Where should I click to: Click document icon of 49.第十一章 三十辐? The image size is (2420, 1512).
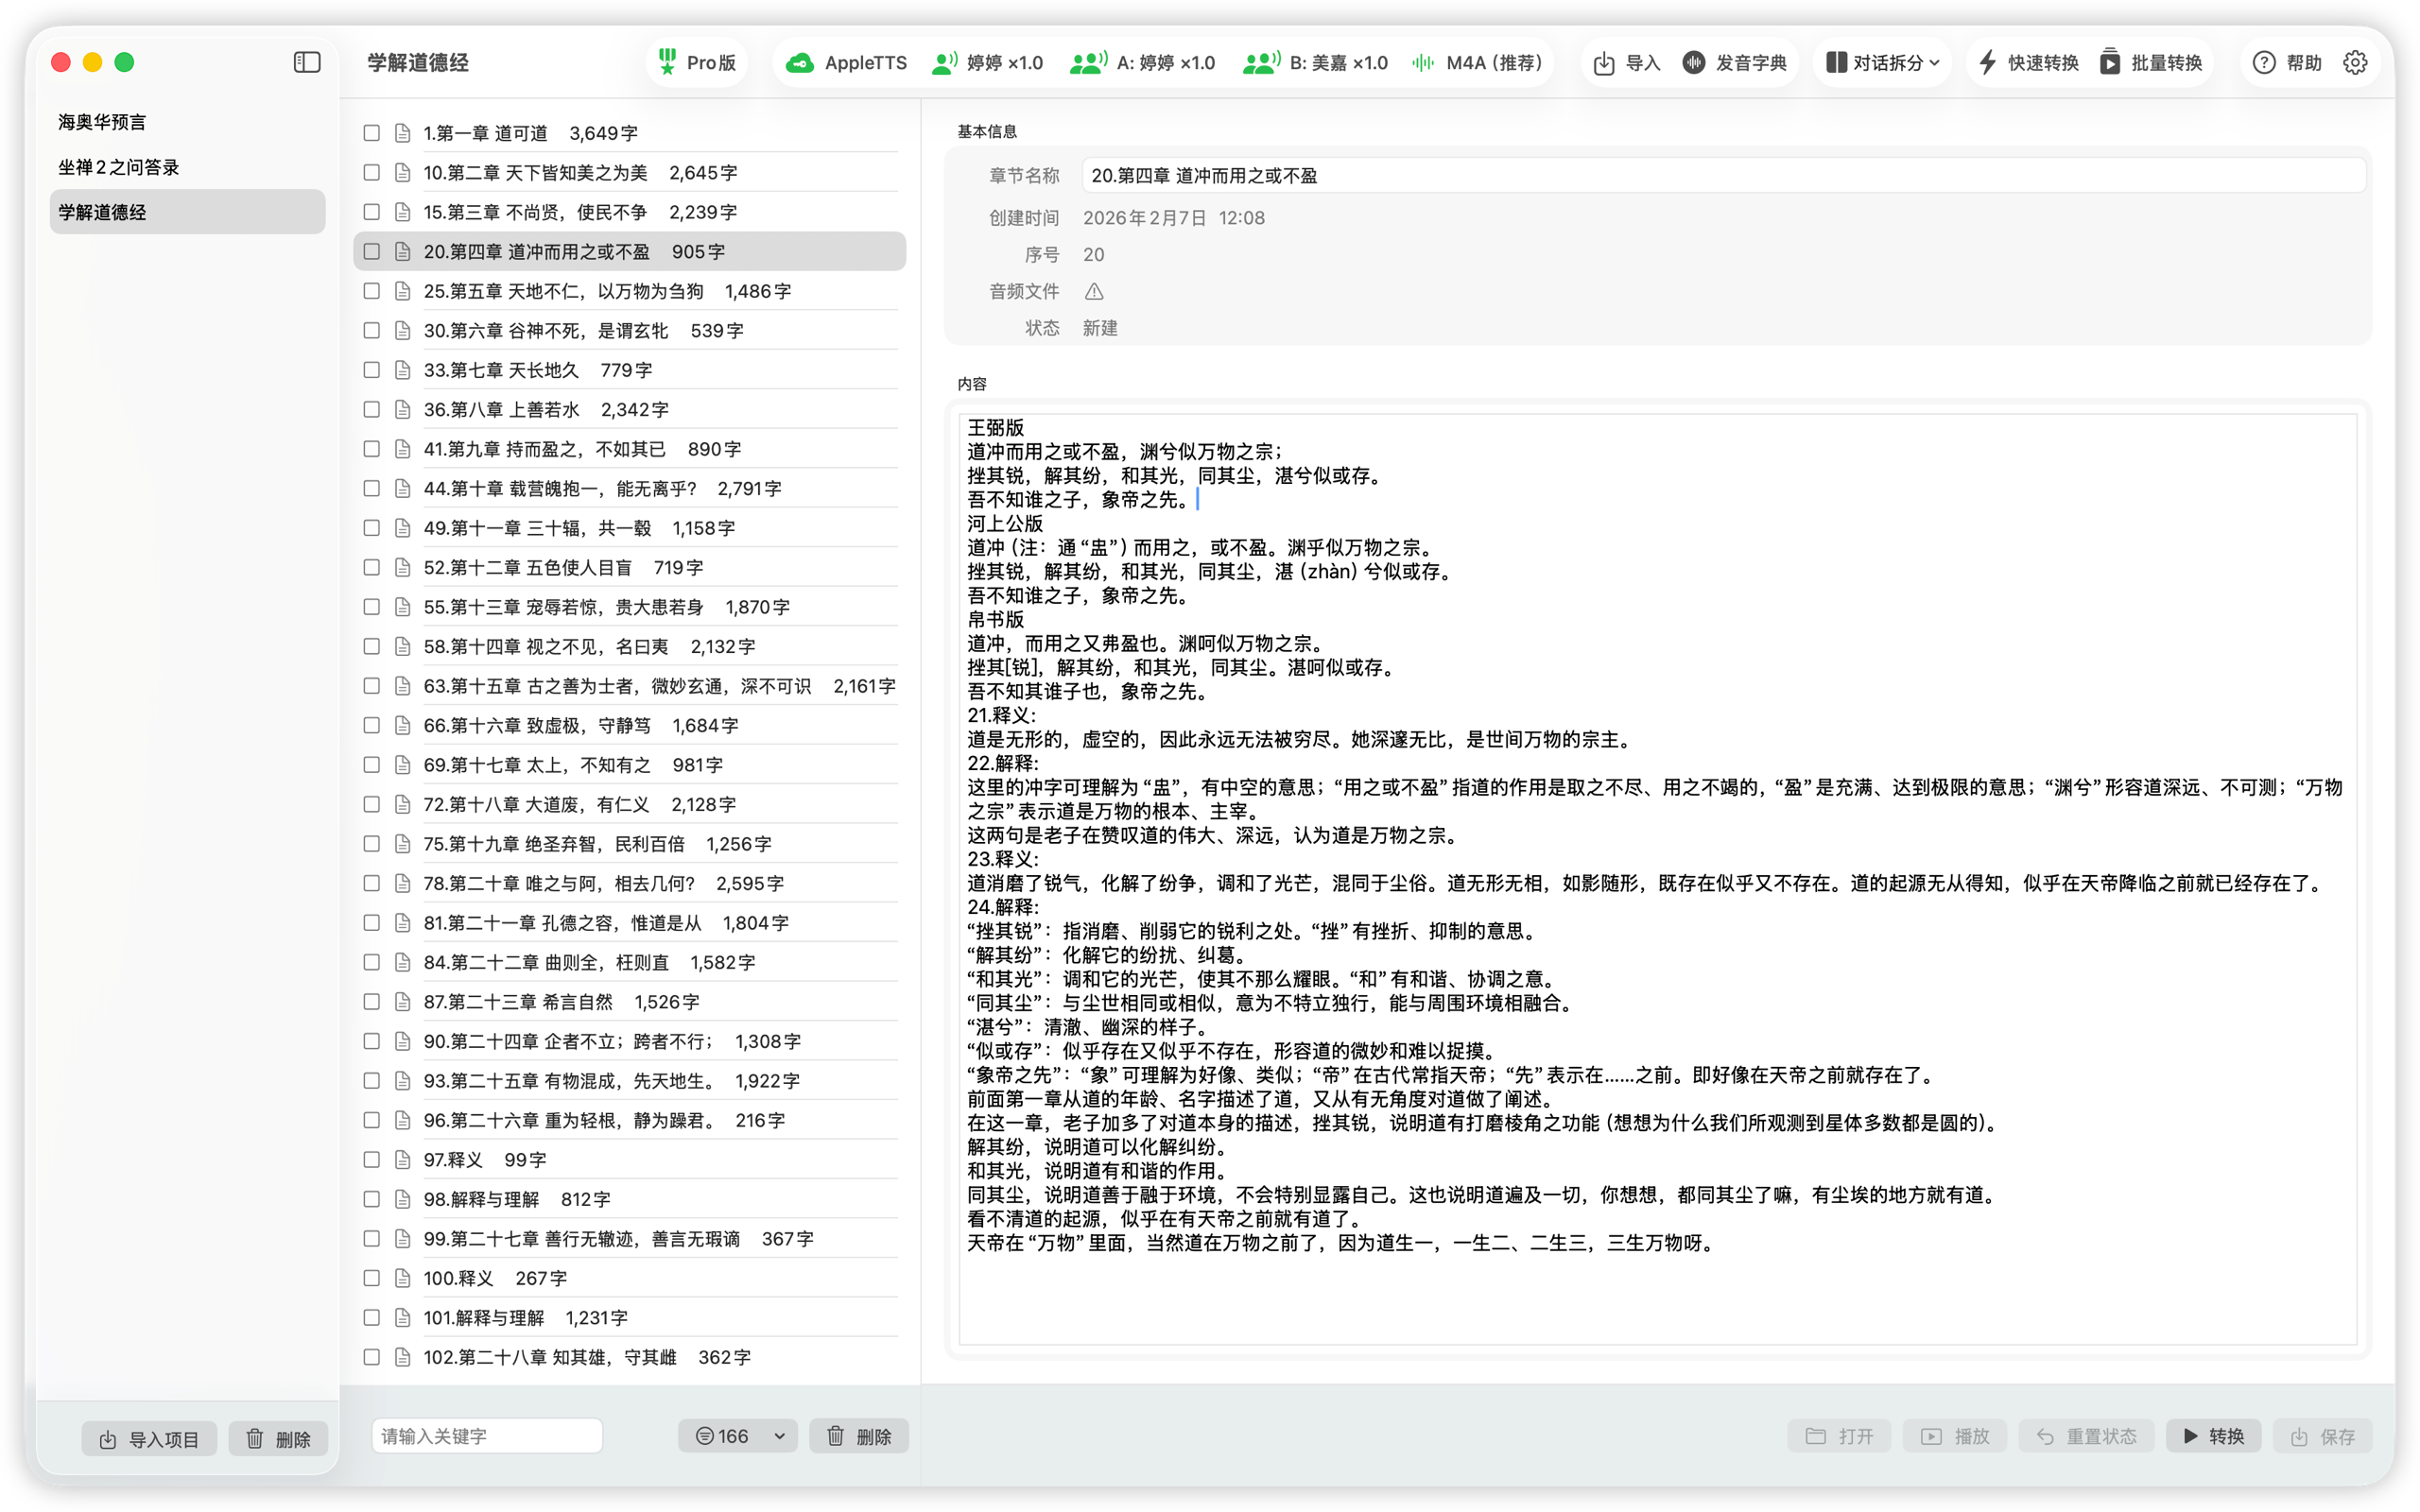tap(403, 528)
